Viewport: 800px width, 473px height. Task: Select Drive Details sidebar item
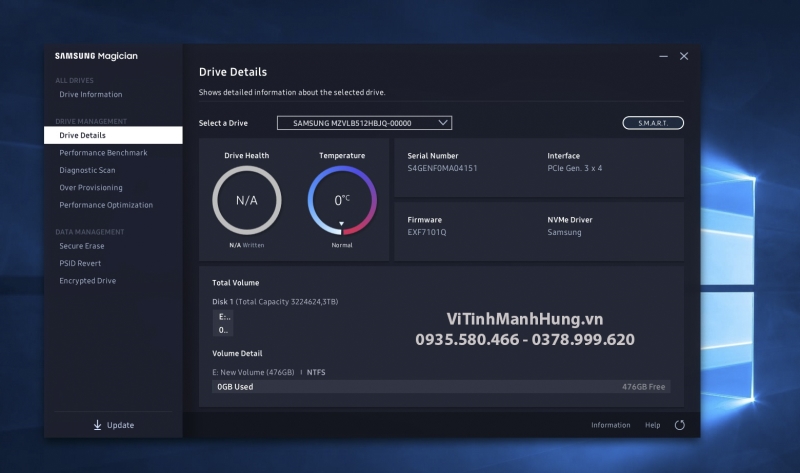click(x=113, y=135)
